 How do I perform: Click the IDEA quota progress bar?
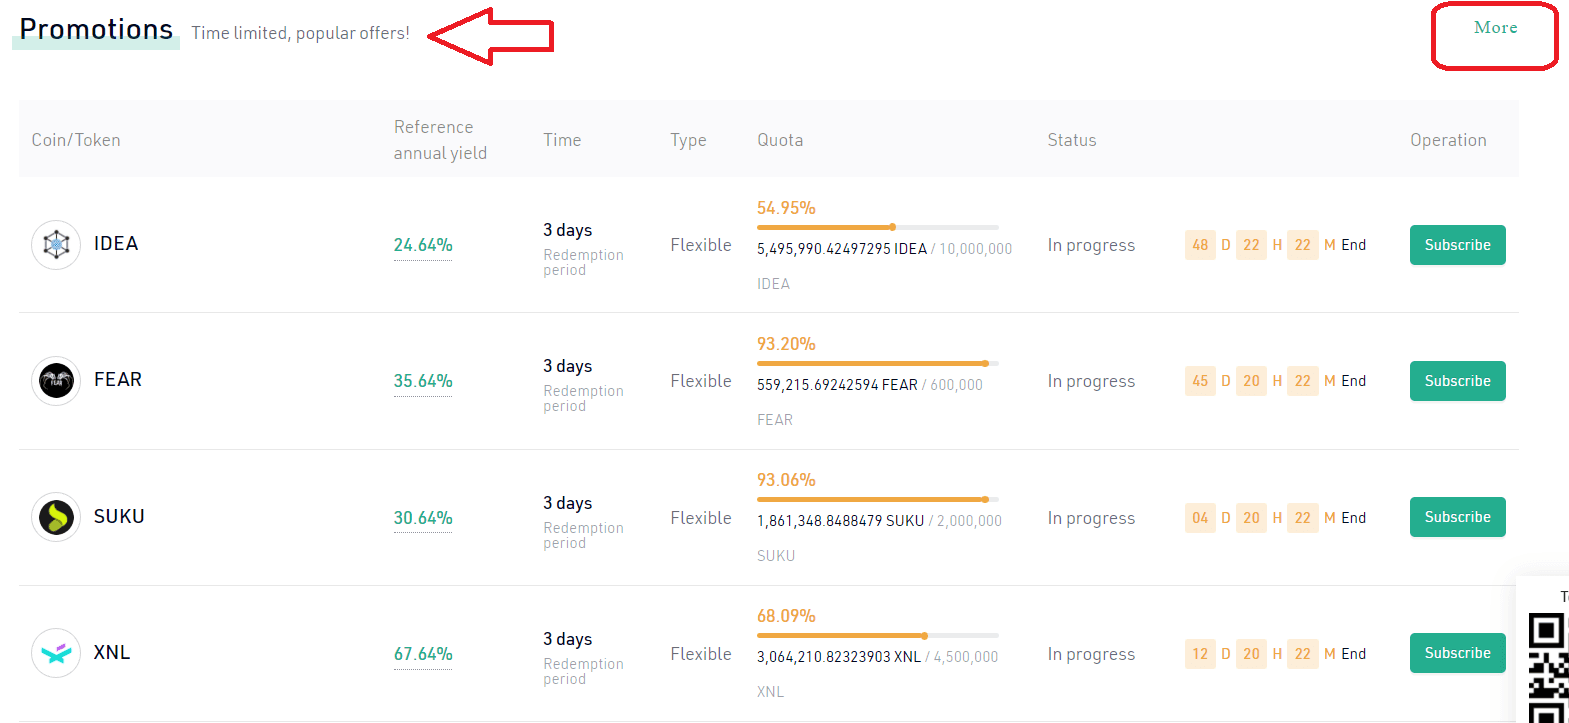coord(877,227)
